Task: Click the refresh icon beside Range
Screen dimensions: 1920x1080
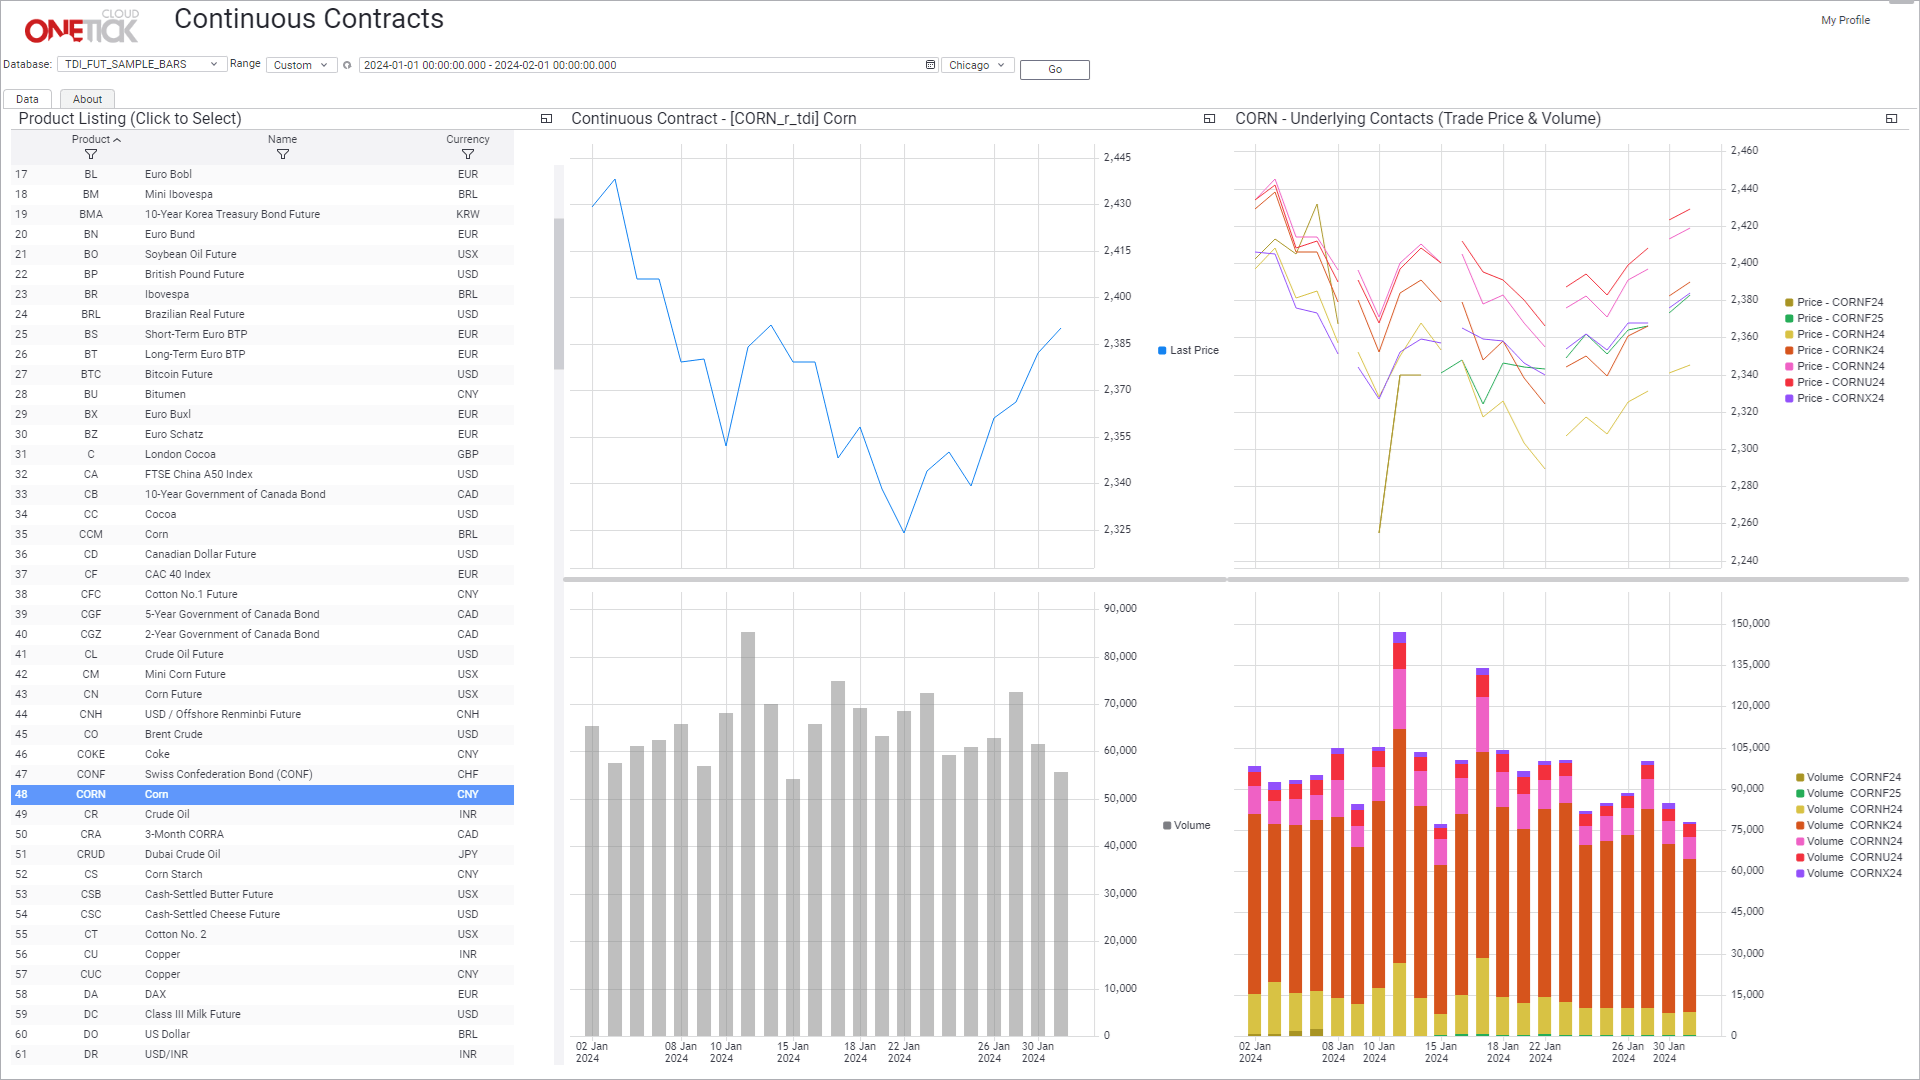Action: point(347,66)
